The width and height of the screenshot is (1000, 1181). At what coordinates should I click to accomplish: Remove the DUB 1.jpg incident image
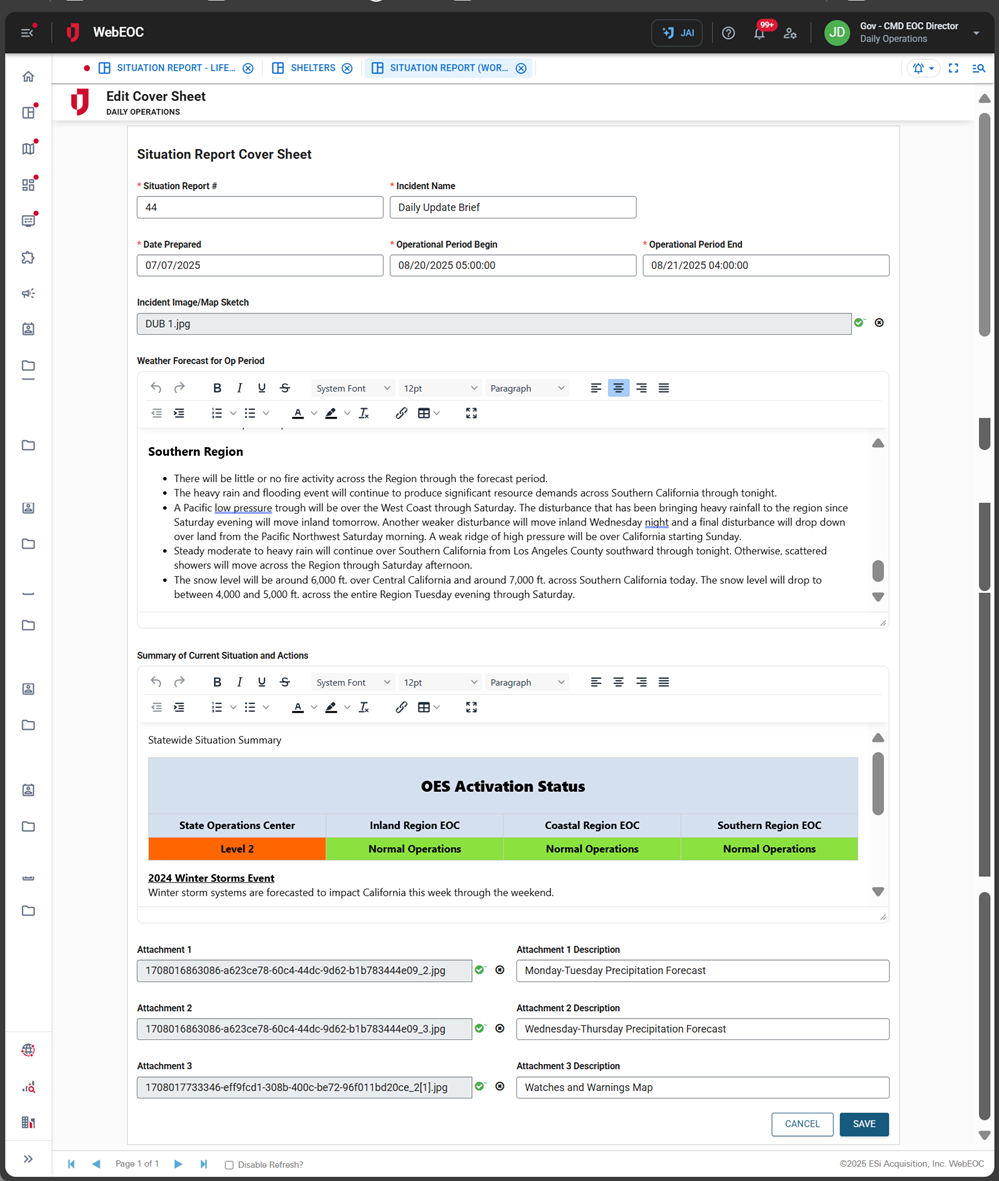pos(879,323)
